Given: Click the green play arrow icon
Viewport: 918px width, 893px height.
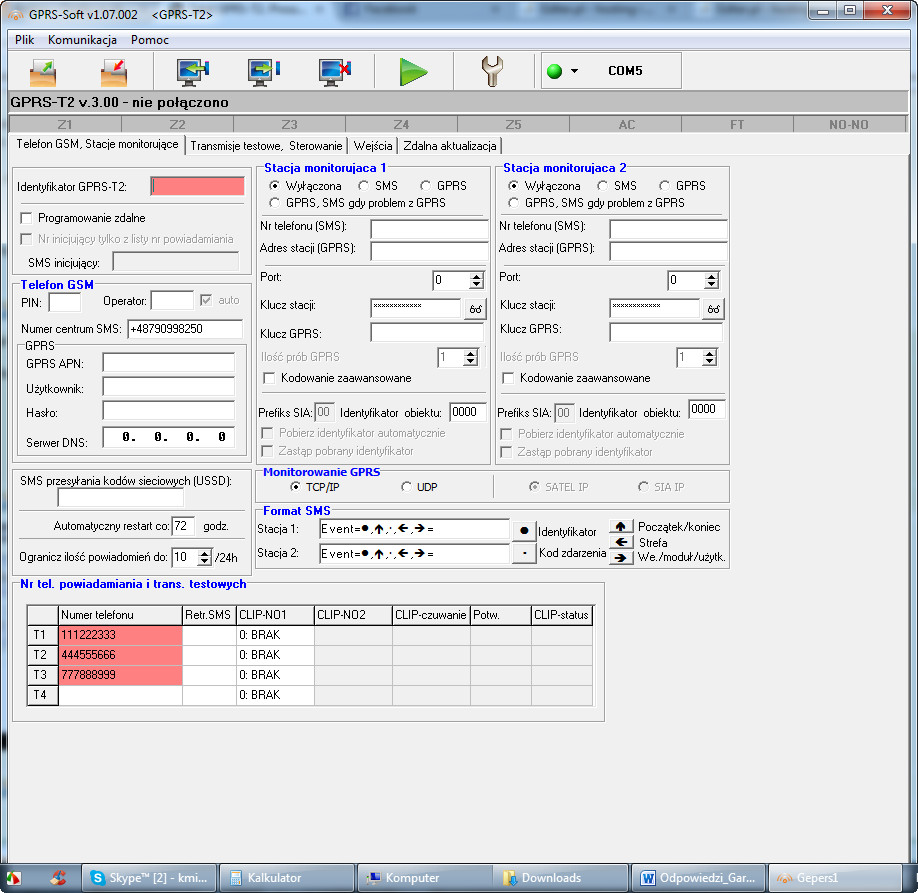Looking at the screenshot, I should [413, 72].
